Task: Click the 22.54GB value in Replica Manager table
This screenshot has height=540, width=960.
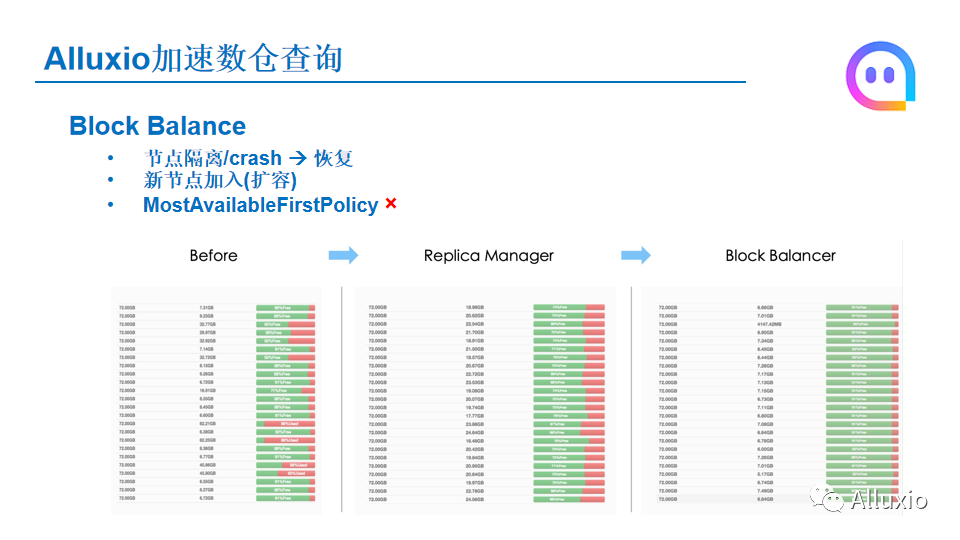Action: pyautogui.click(x=474, y=324)
